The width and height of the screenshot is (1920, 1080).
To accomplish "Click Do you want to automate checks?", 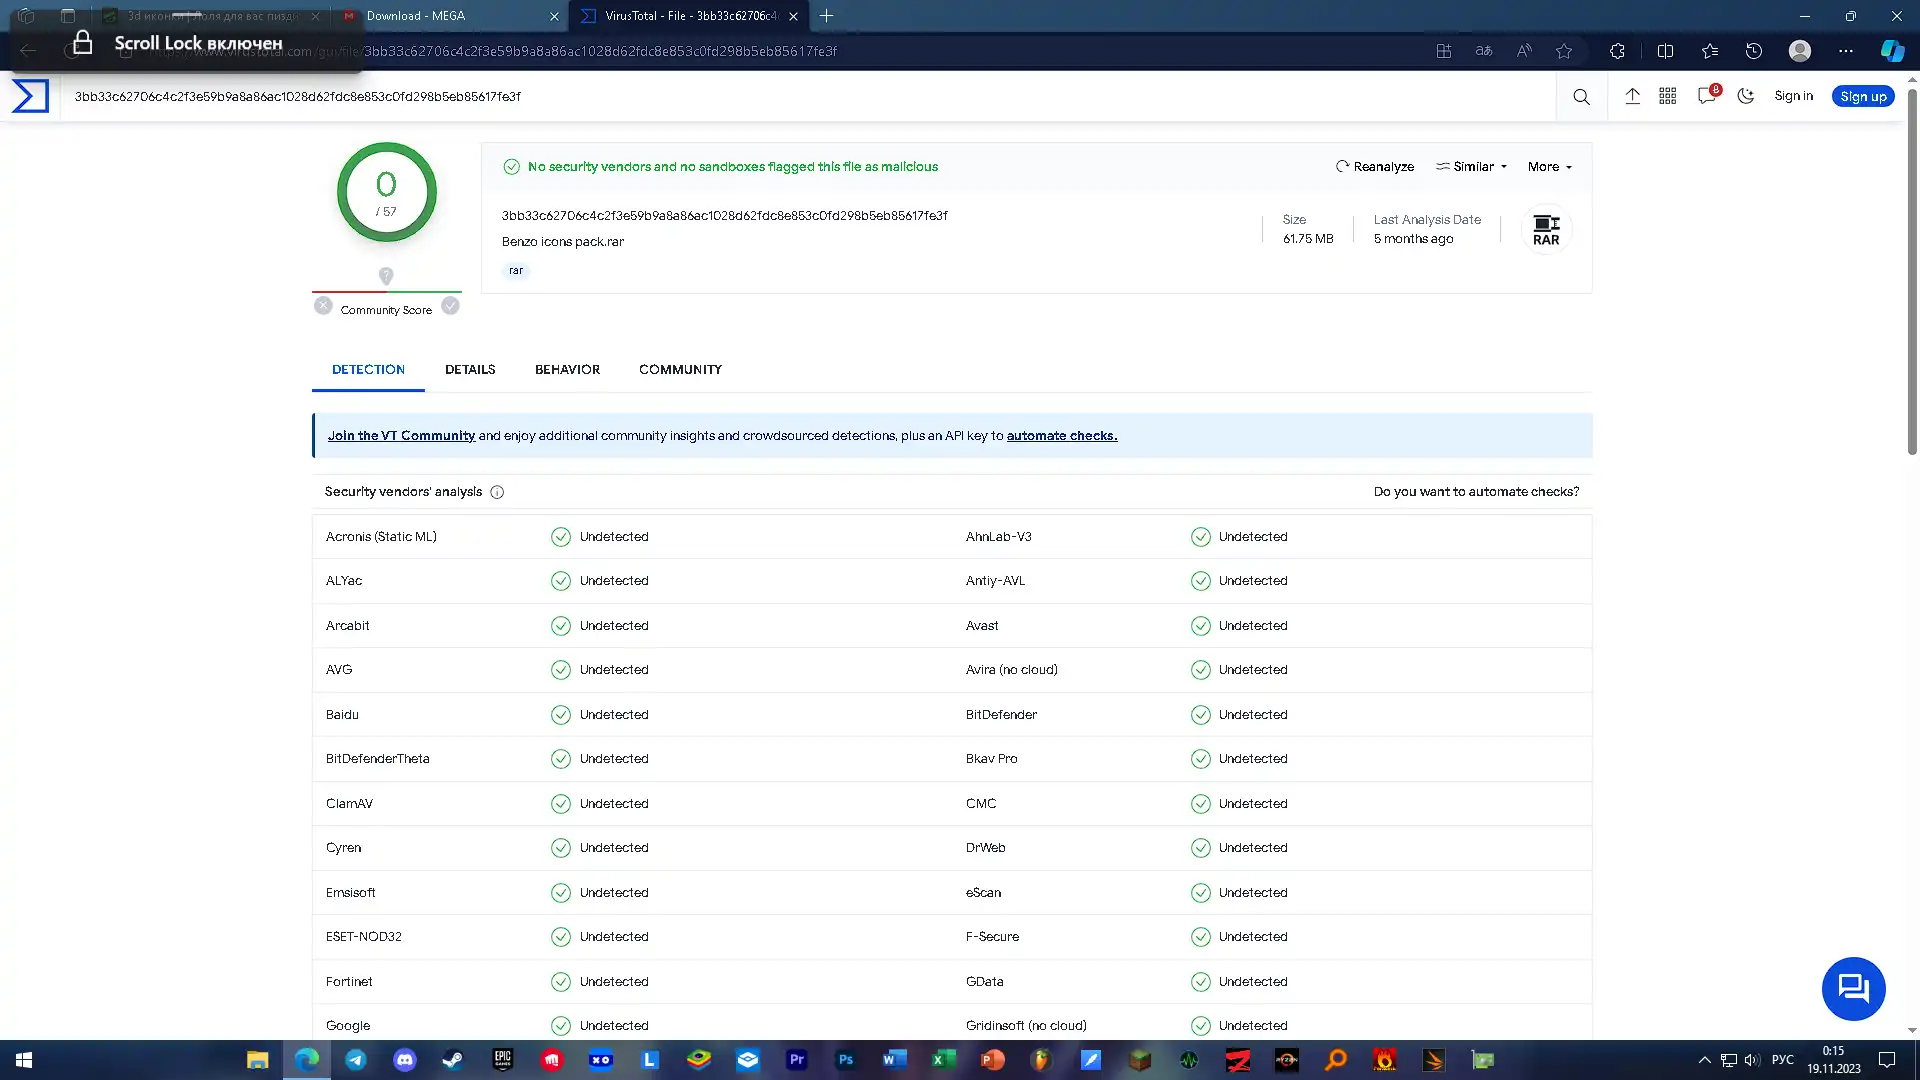I will coord(1476,492).
